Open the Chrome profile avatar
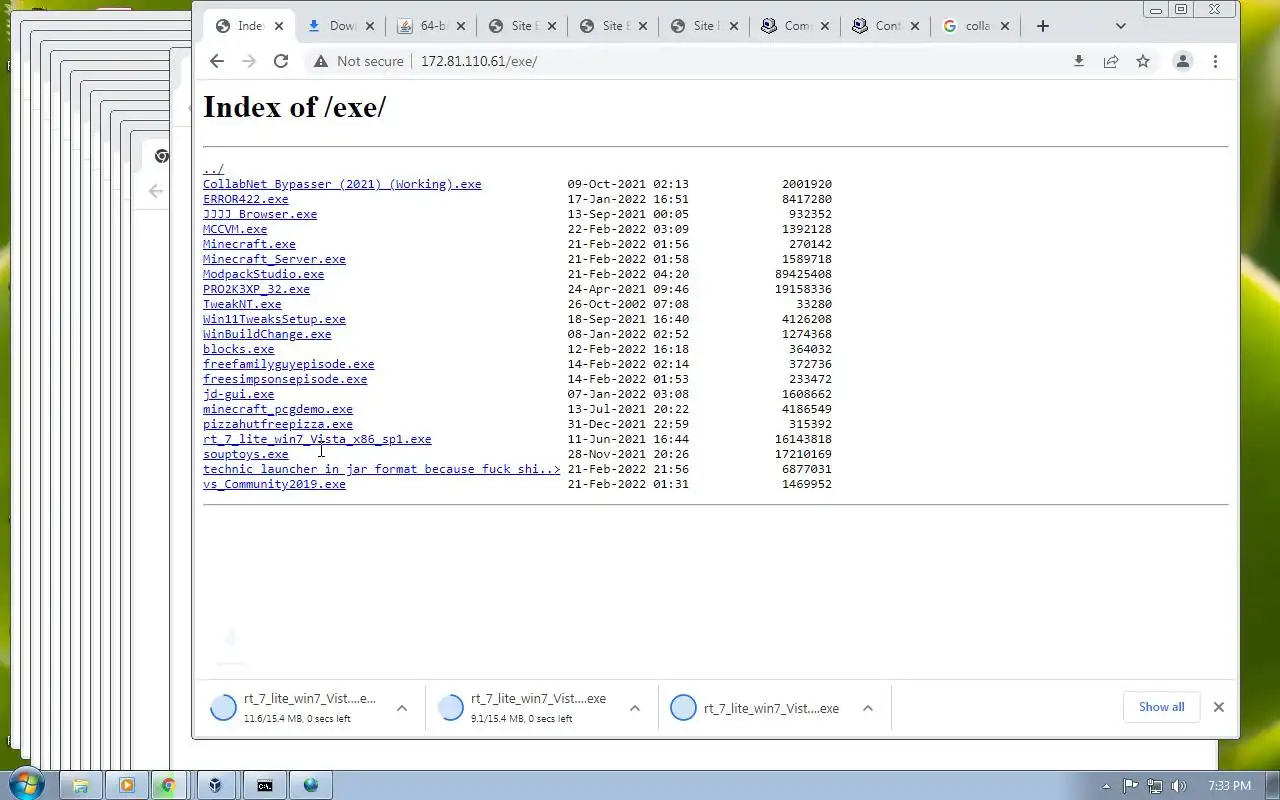The image size is (1280, 800). pos(1183,61)
